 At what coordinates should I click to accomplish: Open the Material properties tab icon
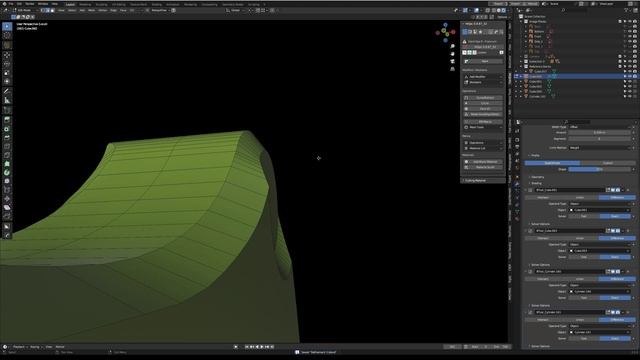point(517,219)
